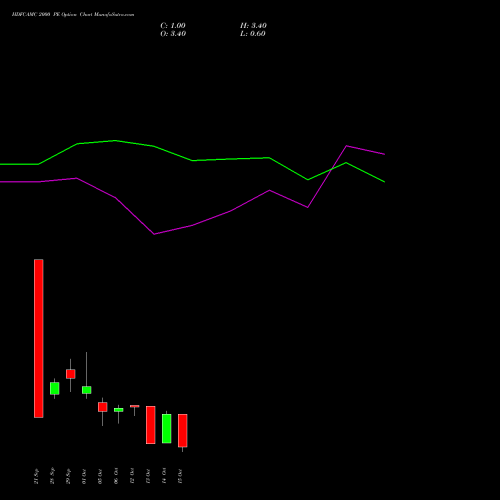Click the green candle for 14 Oct
The height and width of the screenshot is (500, 500).
[x=167, y=429]
